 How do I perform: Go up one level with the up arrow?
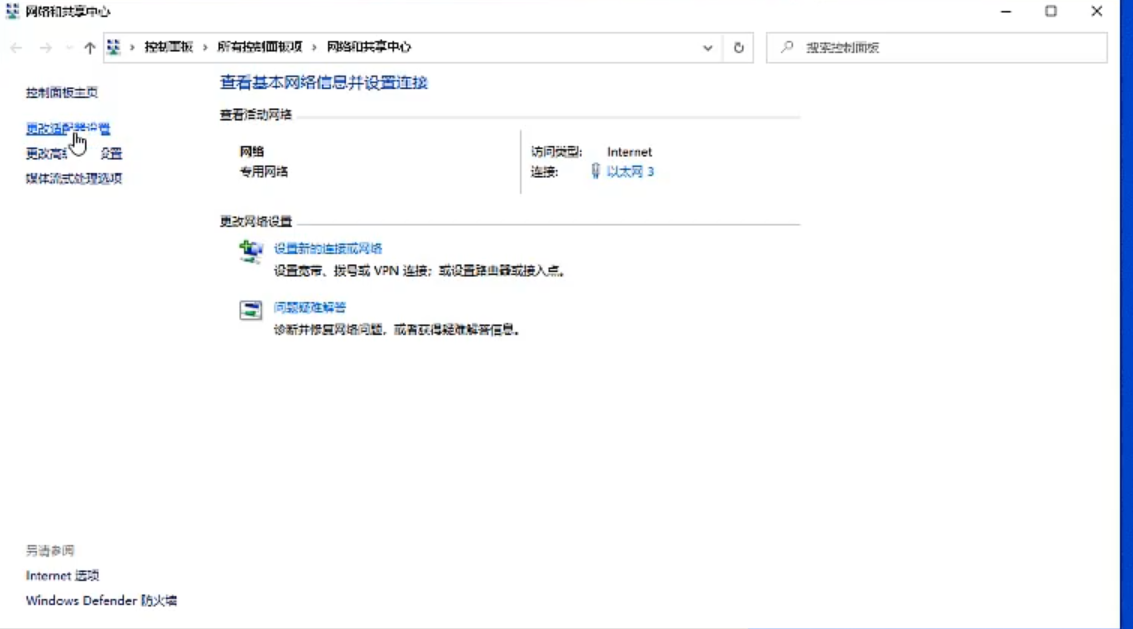click(90, 47)
